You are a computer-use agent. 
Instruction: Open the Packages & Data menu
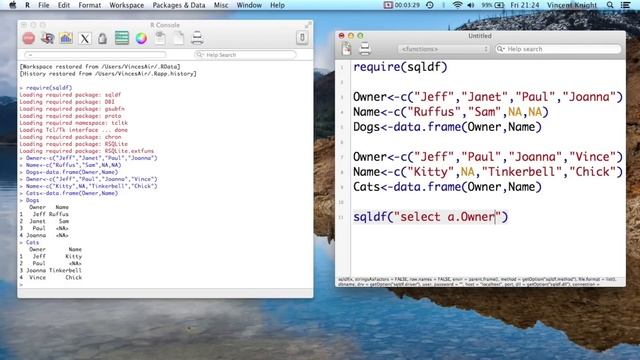click(179, 5)
